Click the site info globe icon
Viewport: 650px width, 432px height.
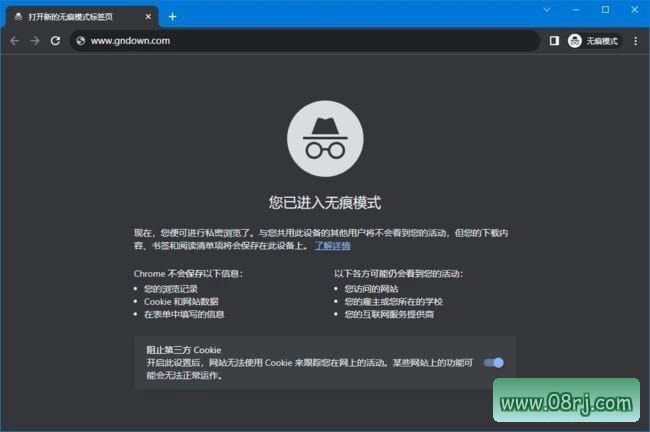pos(81,41)
